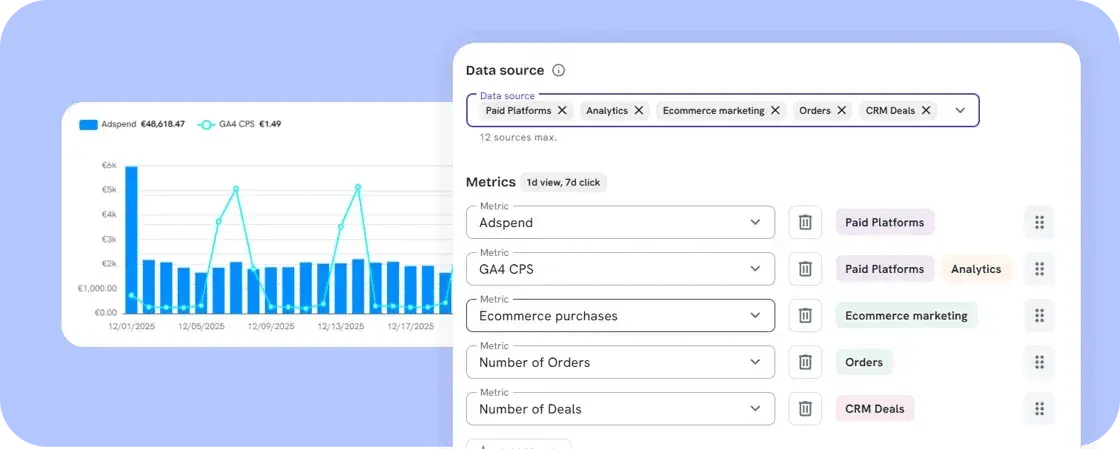Image resolution: width=1120 pixels, height=449 pixels.
Task: Open the GA4 CPS metric dropdown
Action: 620,269
